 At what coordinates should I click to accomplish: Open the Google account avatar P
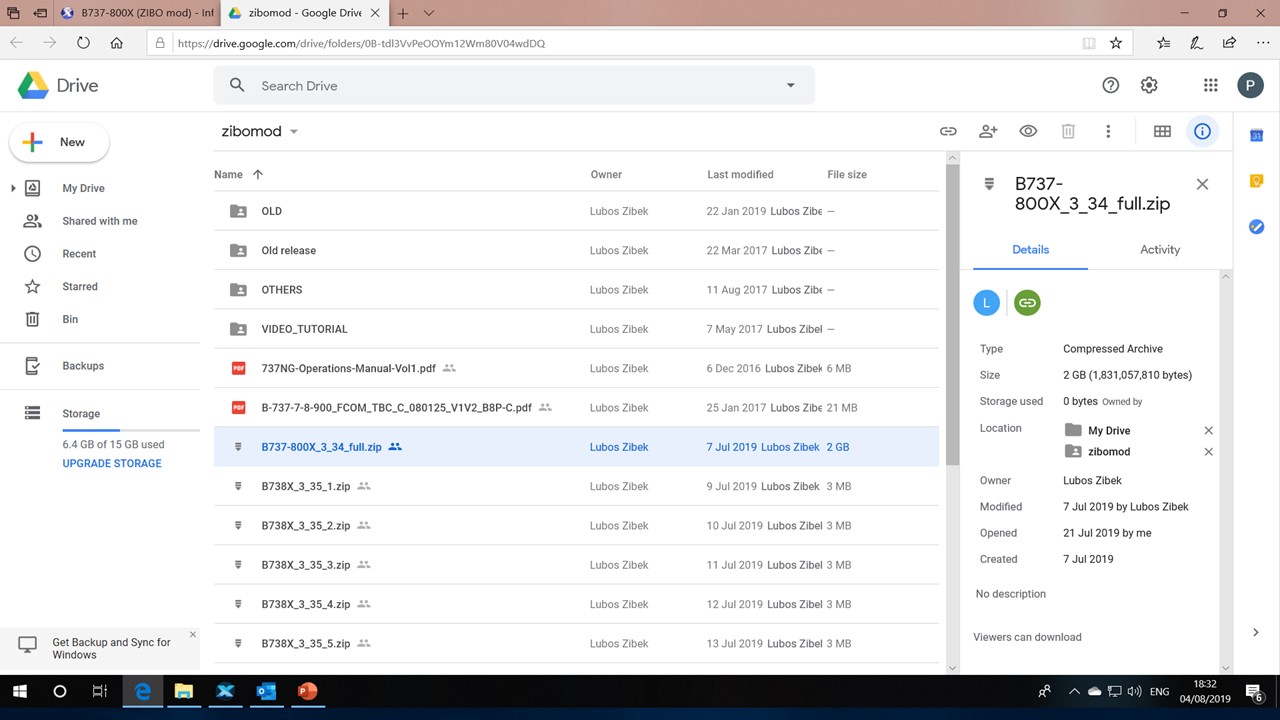click(x=1250, y=85)
